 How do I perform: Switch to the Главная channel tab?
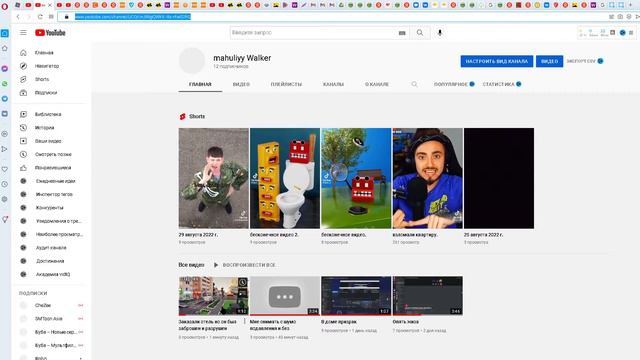coord(200,84)
